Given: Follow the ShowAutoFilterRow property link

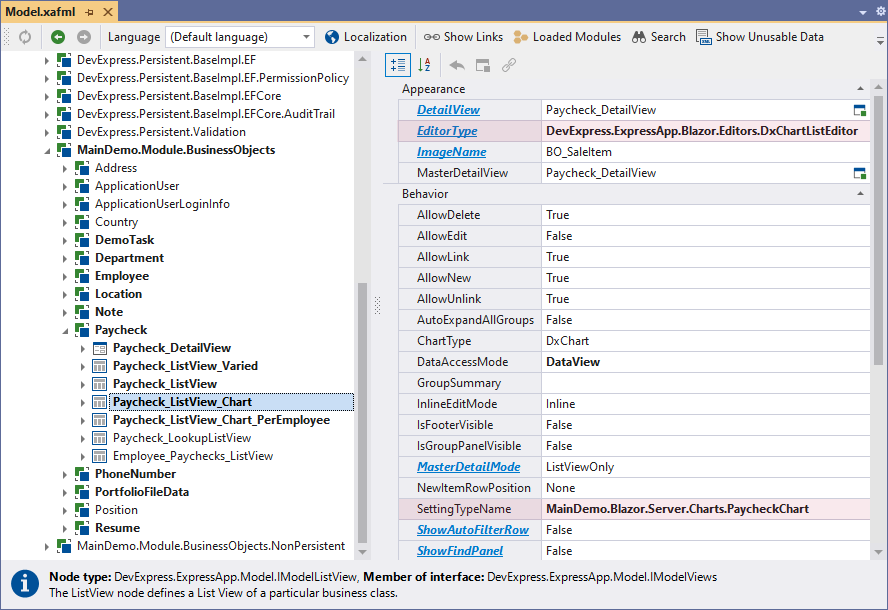Looking at the screenshot, I should (x=473, y=530).
